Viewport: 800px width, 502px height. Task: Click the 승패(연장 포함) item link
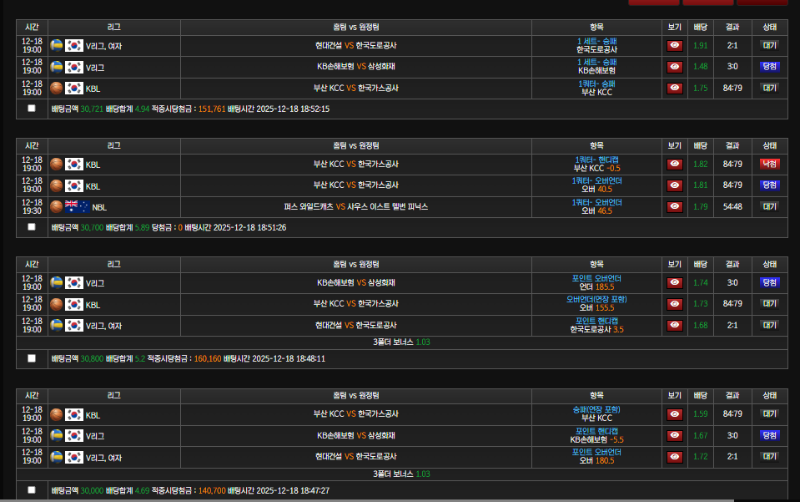(x=597, y=409)
